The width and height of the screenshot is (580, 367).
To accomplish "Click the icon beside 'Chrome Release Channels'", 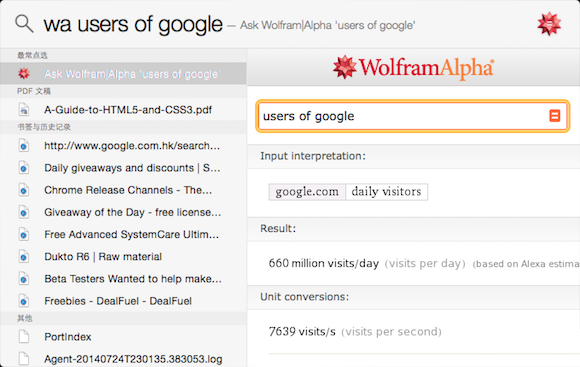I will point(24,190).
